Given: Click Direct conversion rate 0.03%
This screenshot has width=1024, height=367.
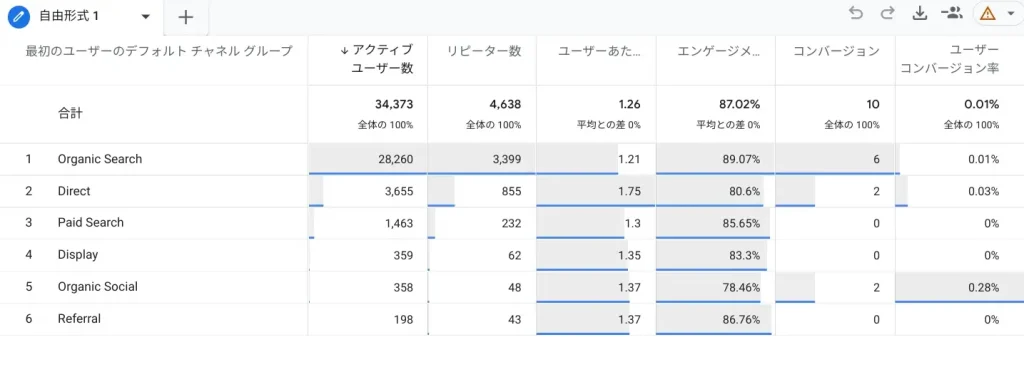Looking at the screenshot, I should click(x=985, y=191).
